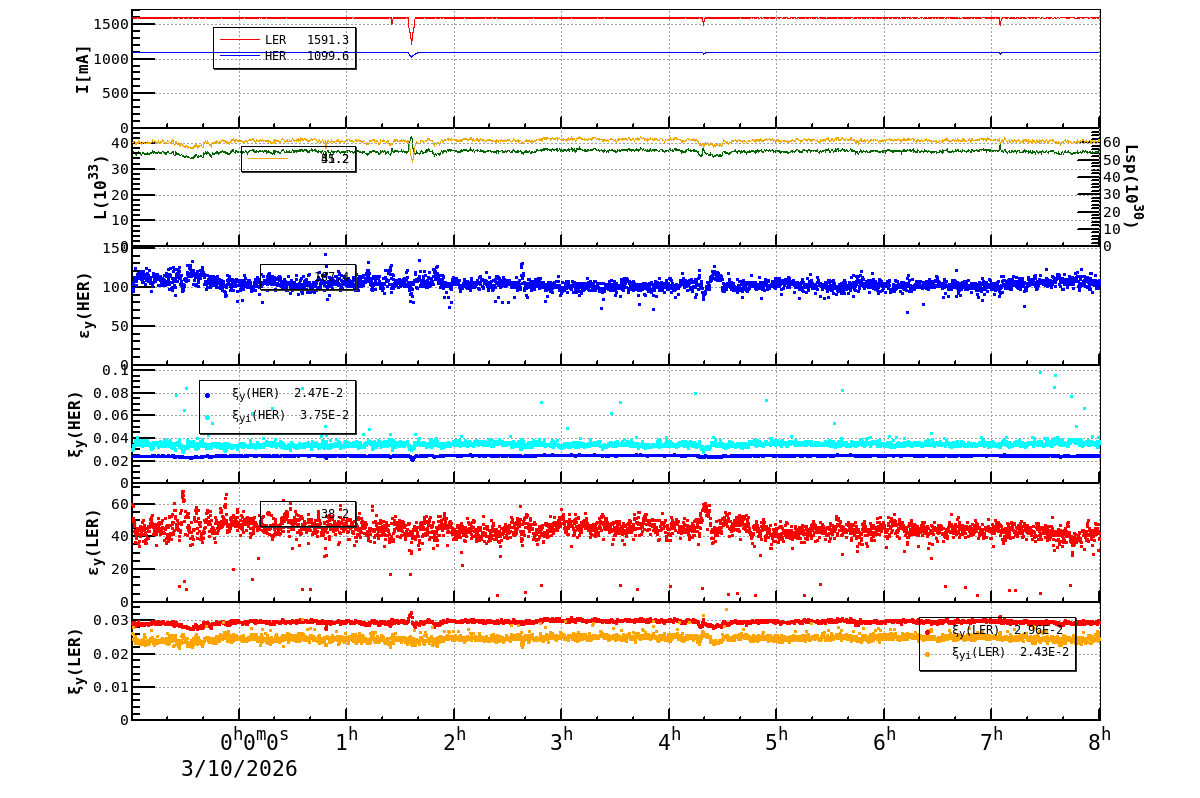Click the 107.4 legend in εy(HER) panel
The height and width of the screenshot is (798, 1200).
308,277
